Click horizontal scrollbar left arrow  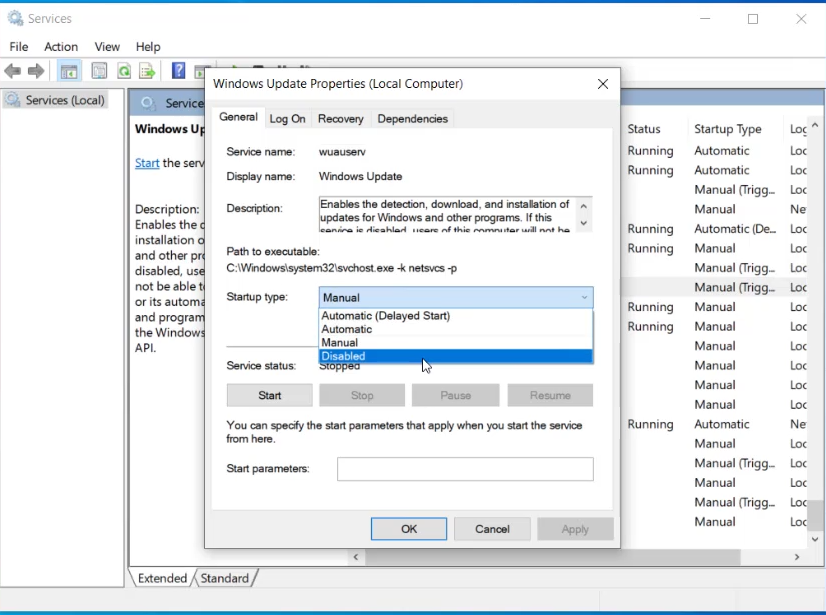(x=356, y=557)
